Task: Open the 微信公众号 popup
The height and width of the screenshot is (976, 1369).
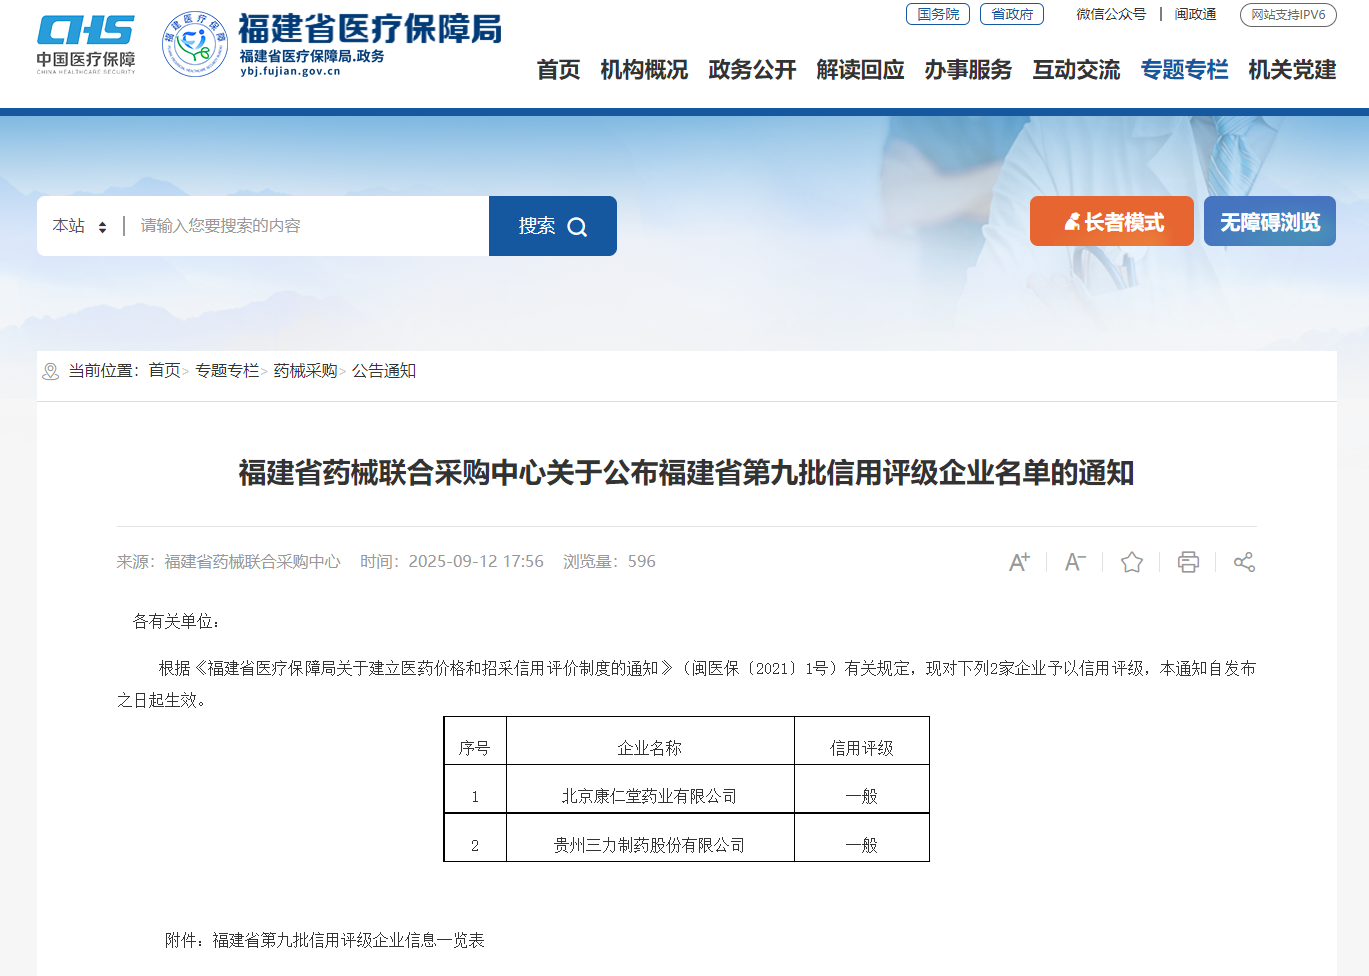Action: coord(1110,14)
